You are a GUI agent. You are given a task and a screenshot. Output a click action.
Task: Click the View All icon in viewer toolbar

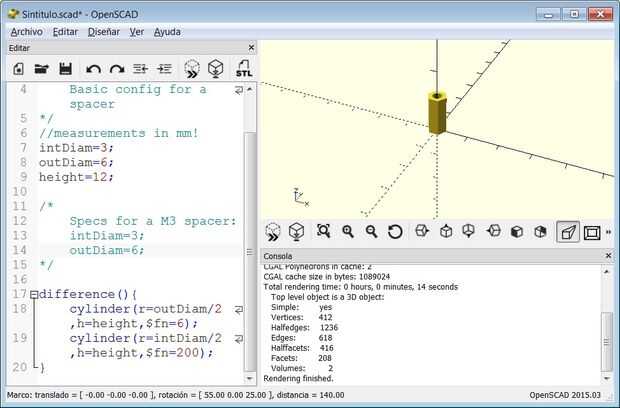[323, 231]
